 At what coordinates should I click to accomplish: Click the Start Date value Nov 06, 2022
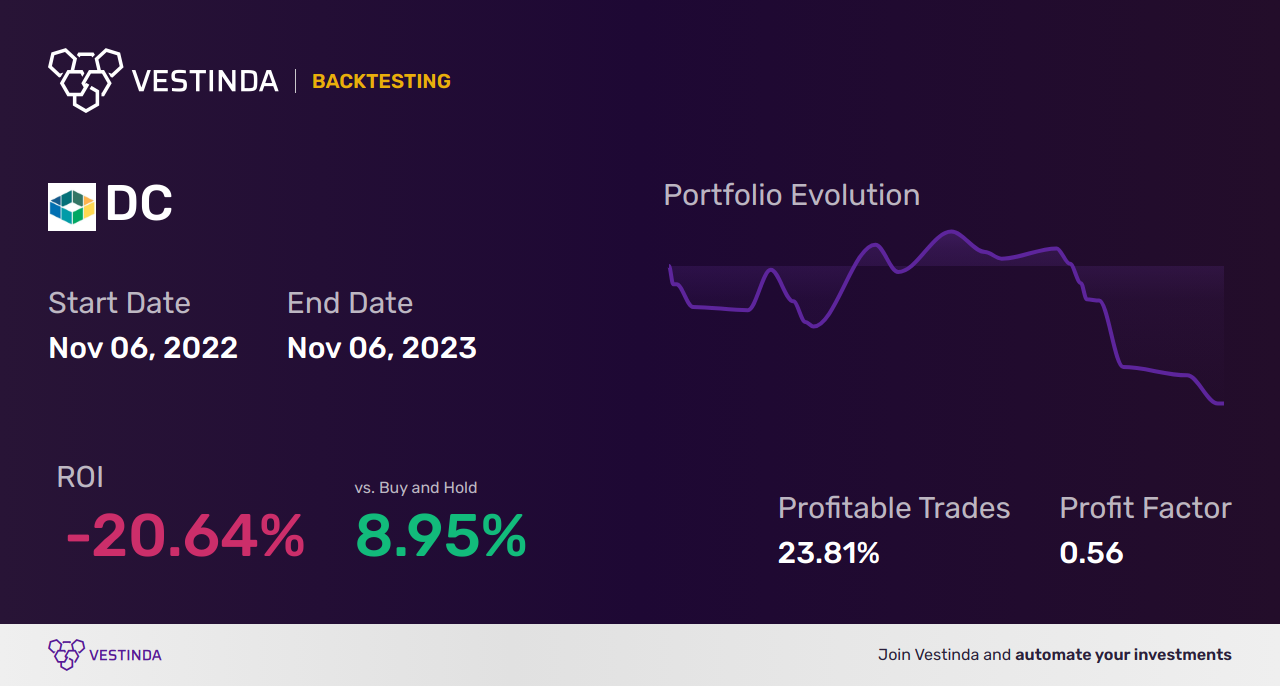pos(143,348)
